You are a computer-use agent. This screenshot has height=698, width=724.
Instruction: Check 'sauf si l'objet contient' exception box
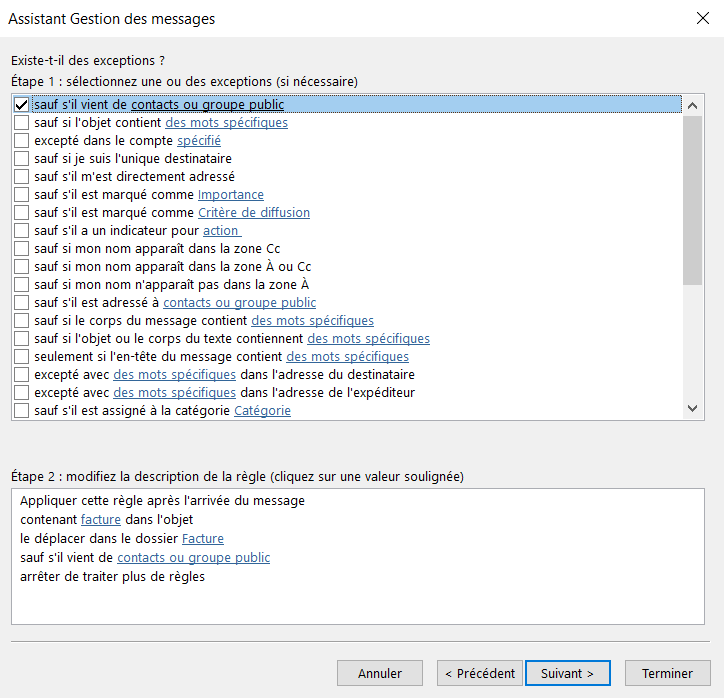(21, 123)
